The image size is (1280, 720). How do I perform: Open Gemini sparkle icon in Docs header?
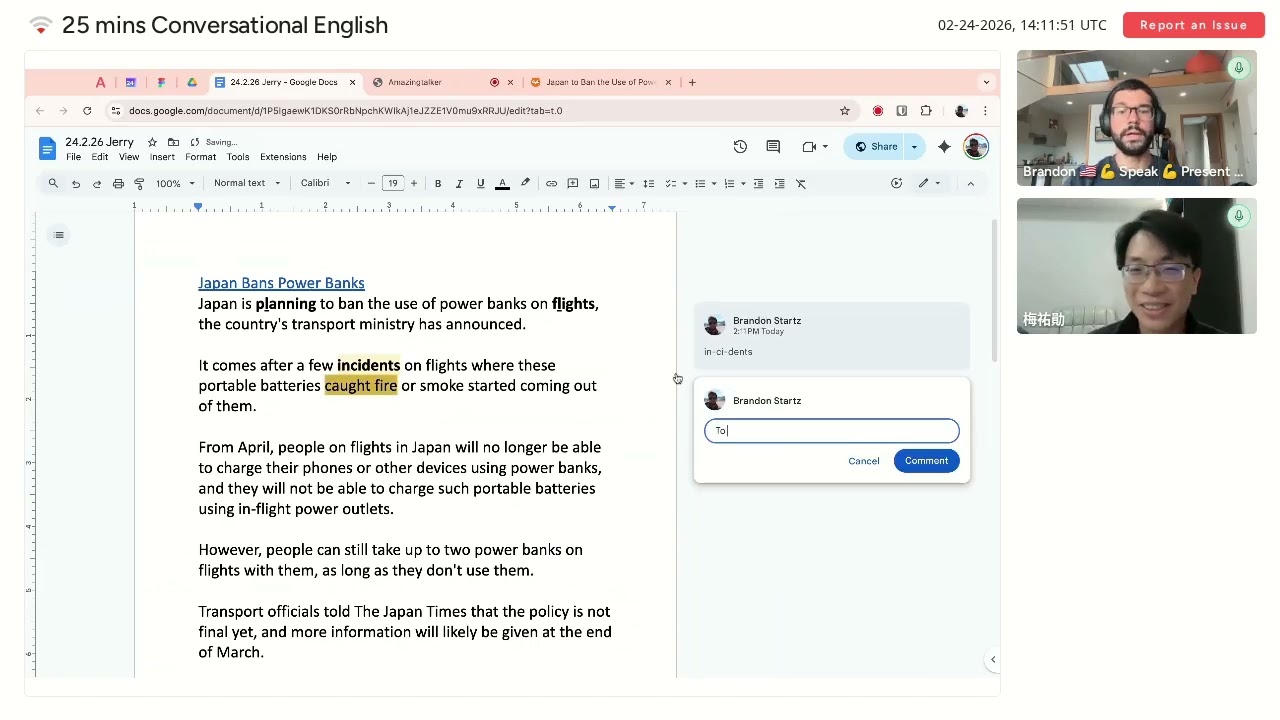point(944,147)
